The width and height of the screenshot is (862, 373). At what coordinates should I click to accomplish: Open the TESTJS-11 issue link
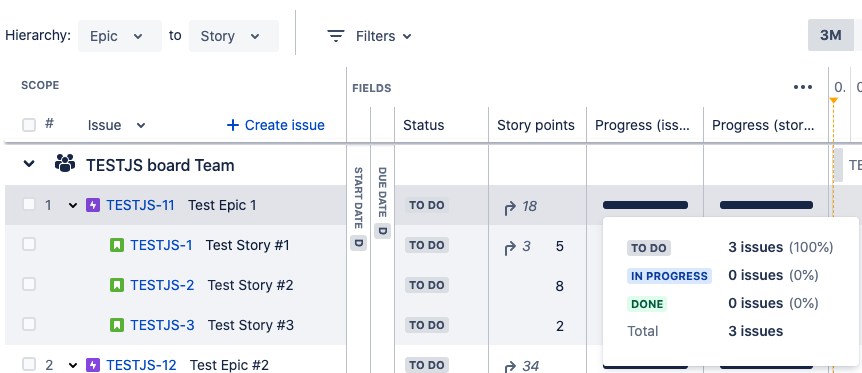pos(140,205)
